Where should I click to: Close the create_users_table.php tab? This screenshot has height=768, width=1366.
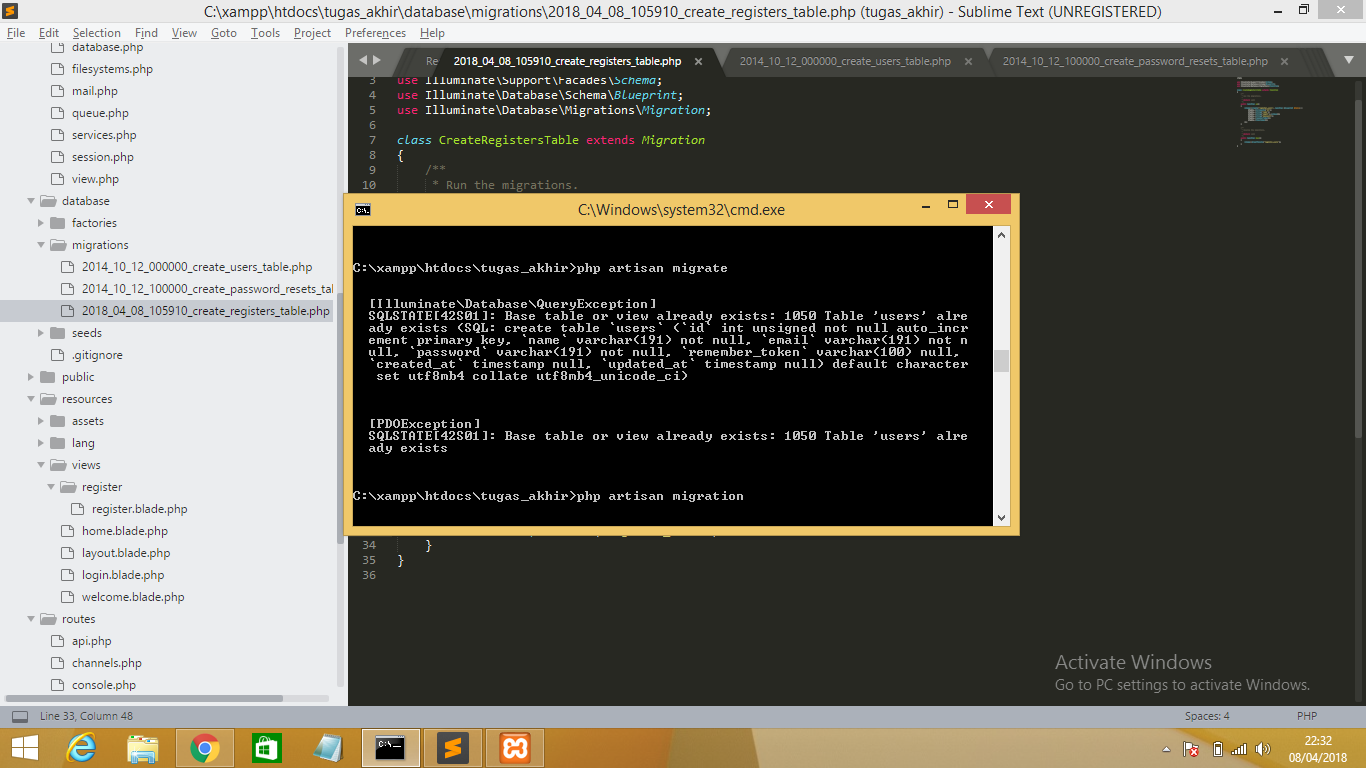(x=969, y=61)
